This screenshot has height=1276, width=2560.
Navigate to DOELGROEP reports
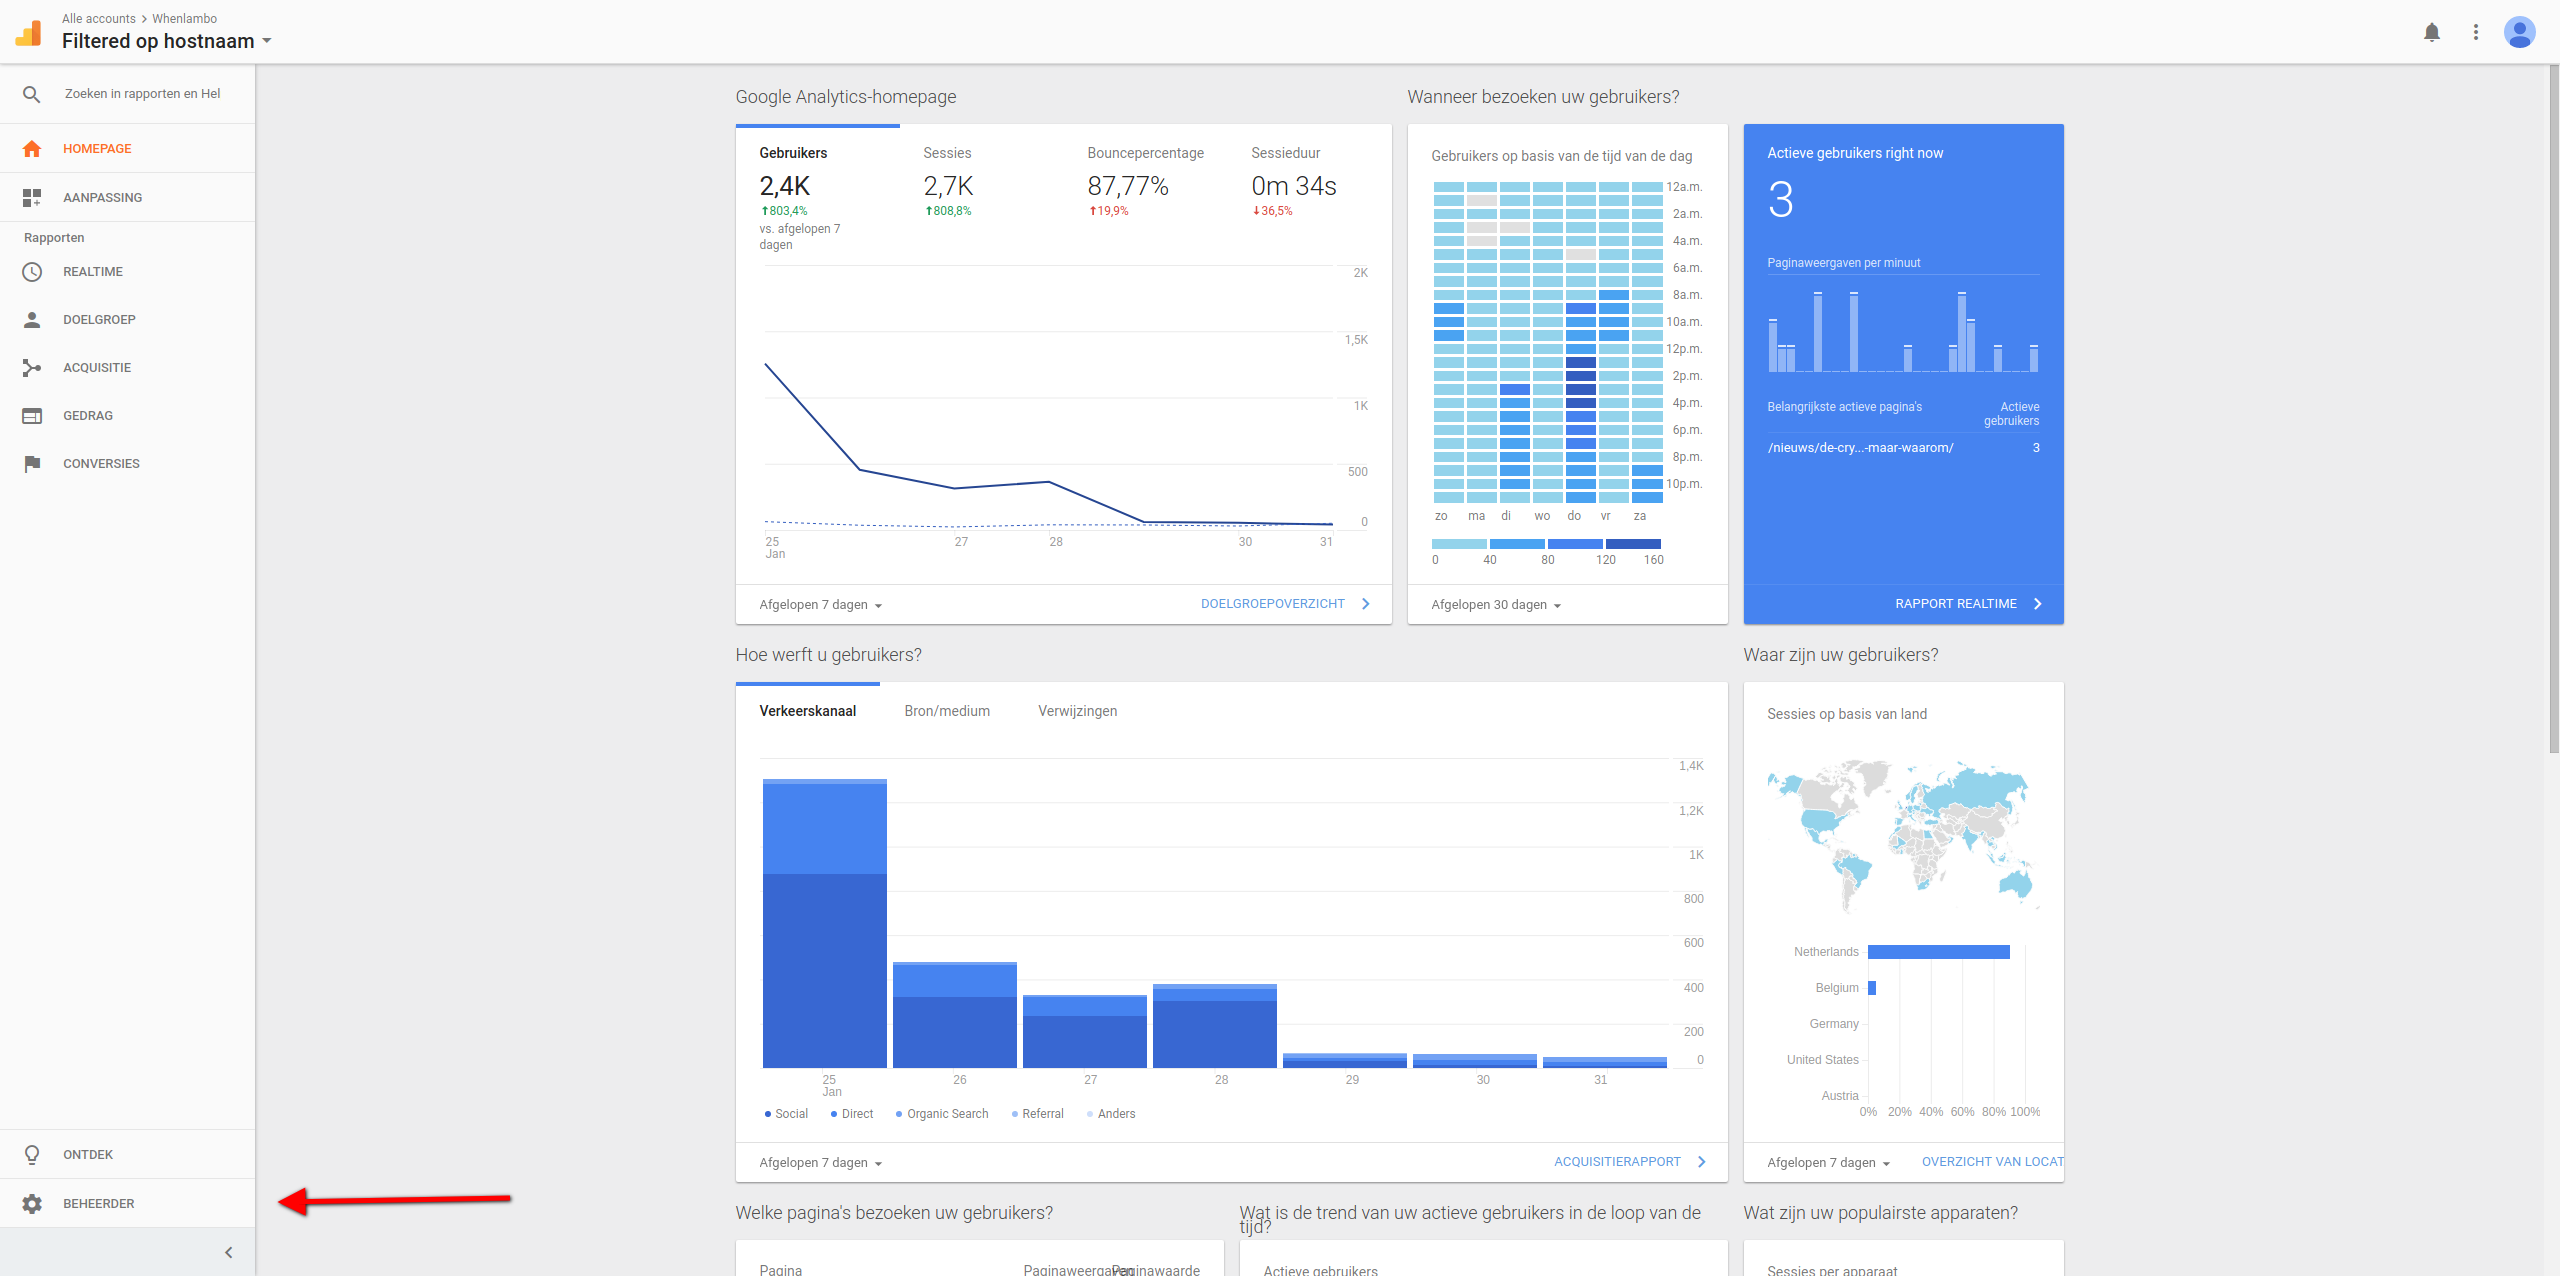98,320
